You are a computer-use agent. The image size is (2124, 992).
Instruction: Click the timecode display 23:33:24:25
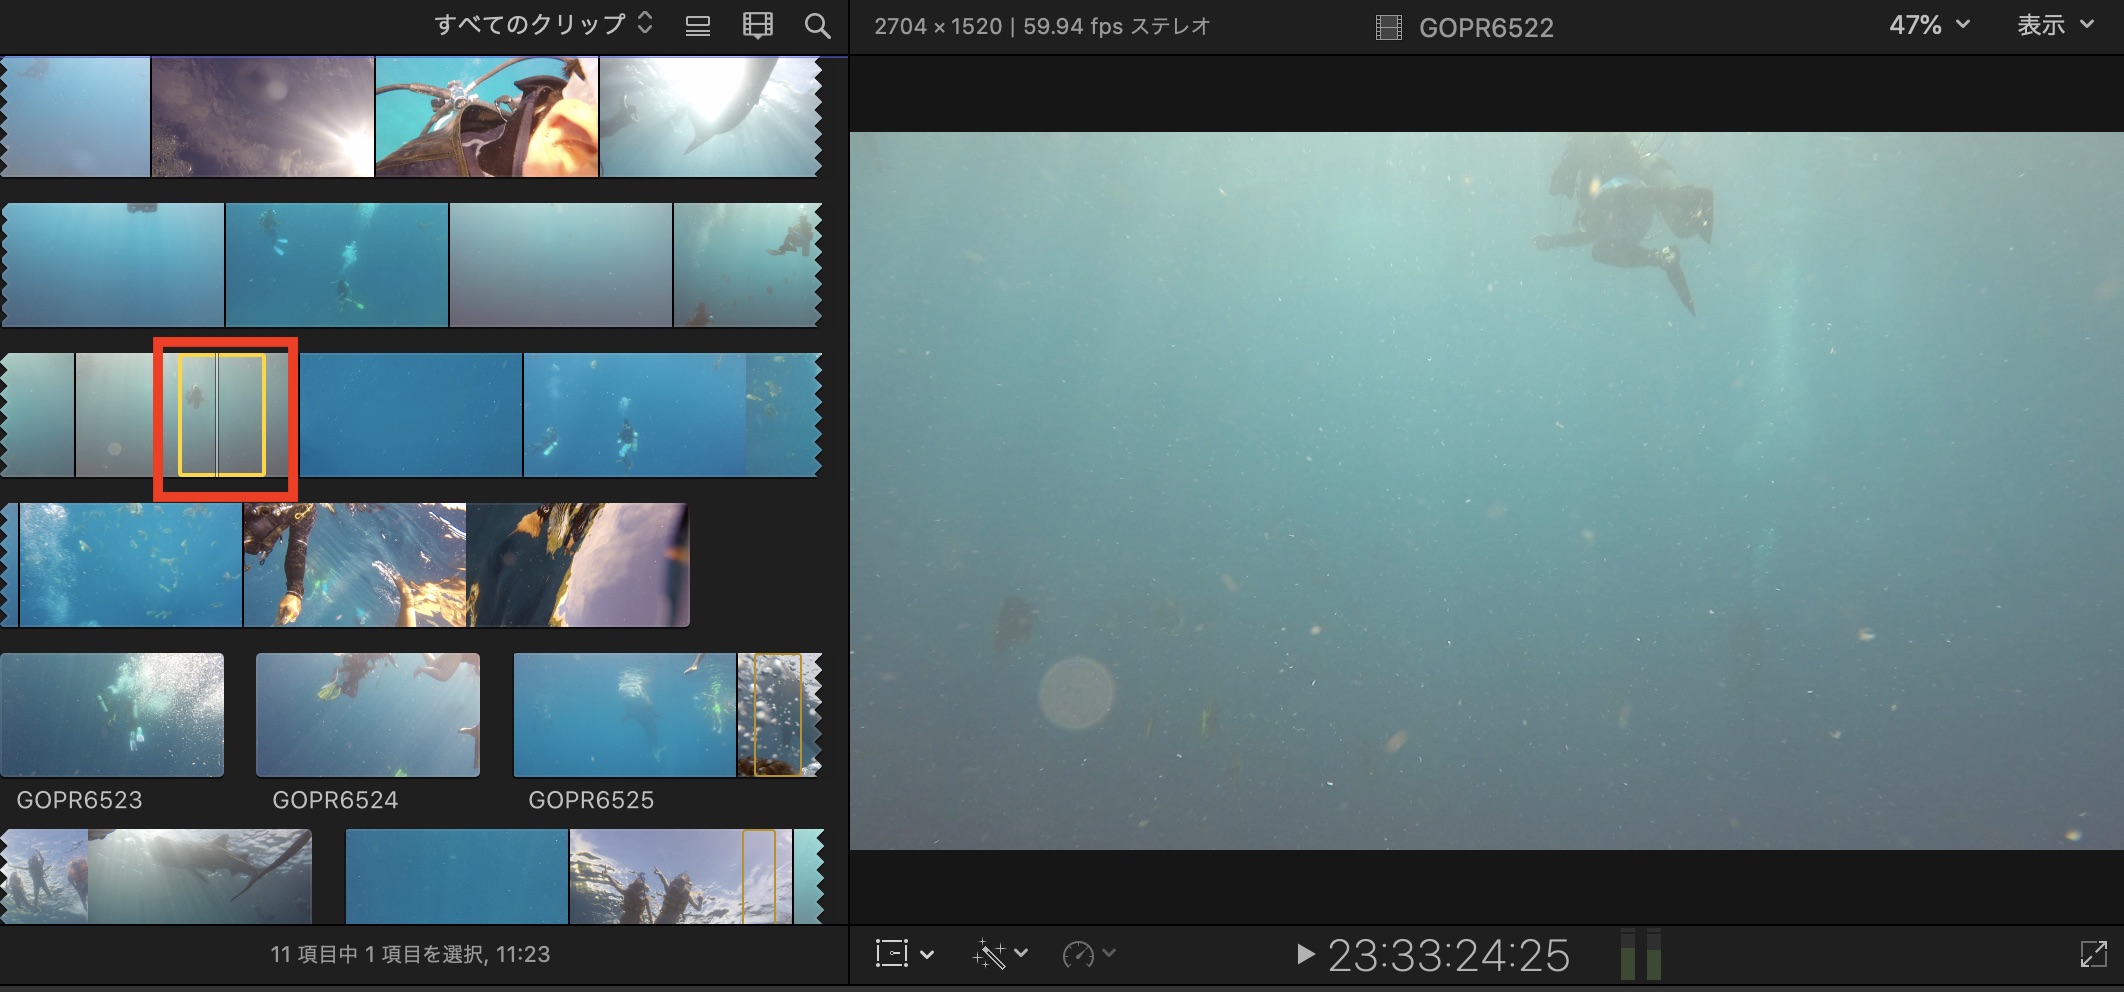pyautogui.click(x=1448, y=955)
